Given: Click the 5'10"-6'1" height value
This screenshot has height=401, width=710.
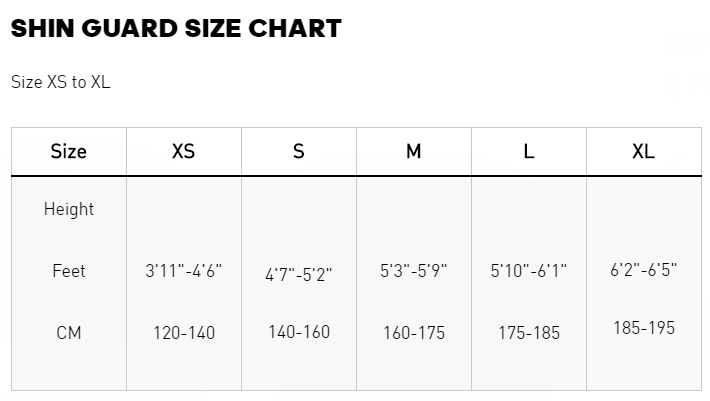Looking at the screenshot, I should pyautogui.click(x=528, y=271).
